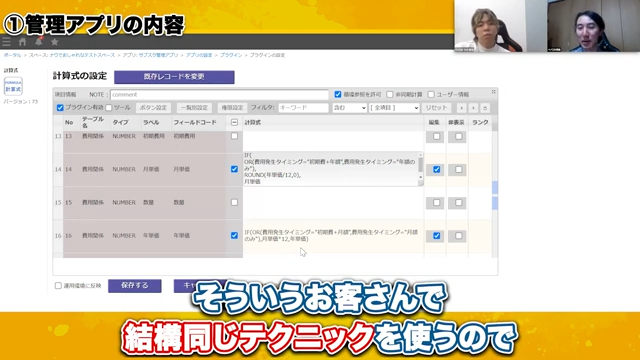Go to the portal via home icon

pyautogui.click(x=22, y=42)
